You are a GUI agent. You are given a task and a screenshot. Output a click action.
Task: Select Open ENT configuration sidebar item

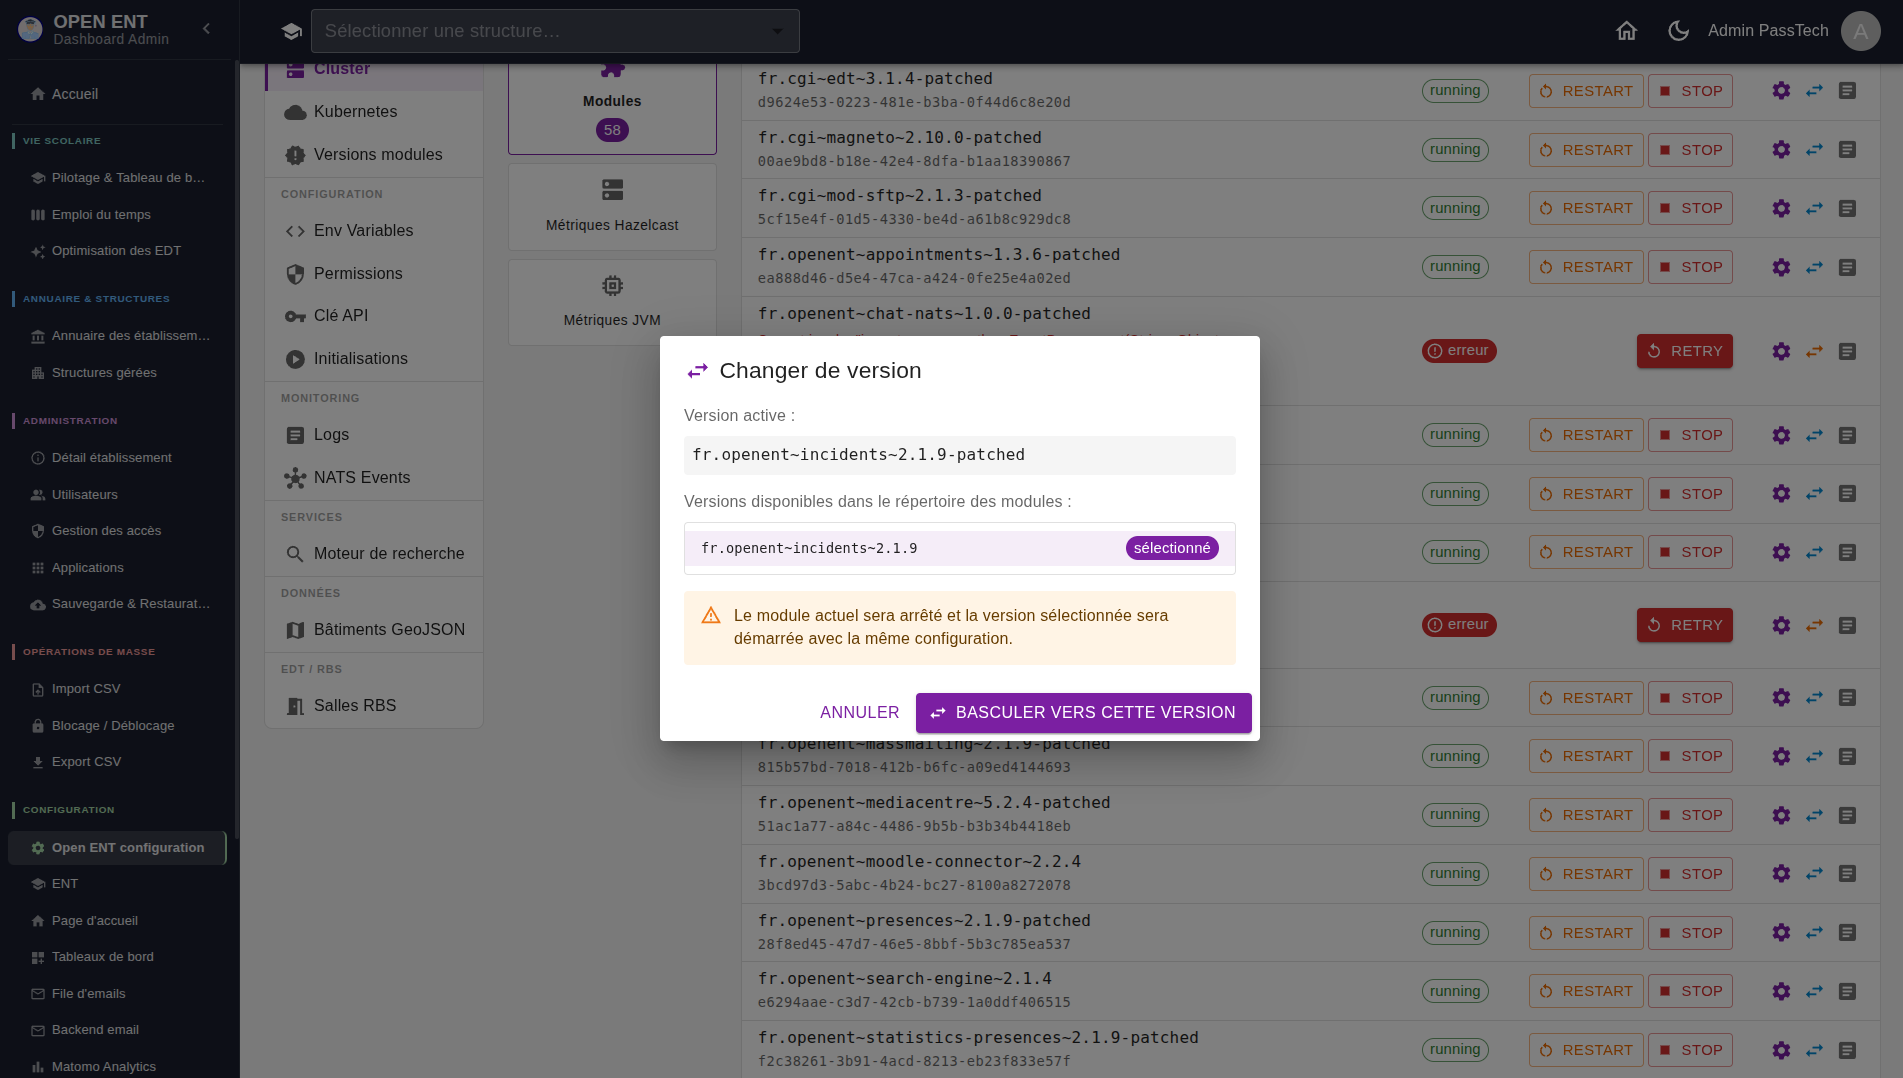tap(118, 848)
